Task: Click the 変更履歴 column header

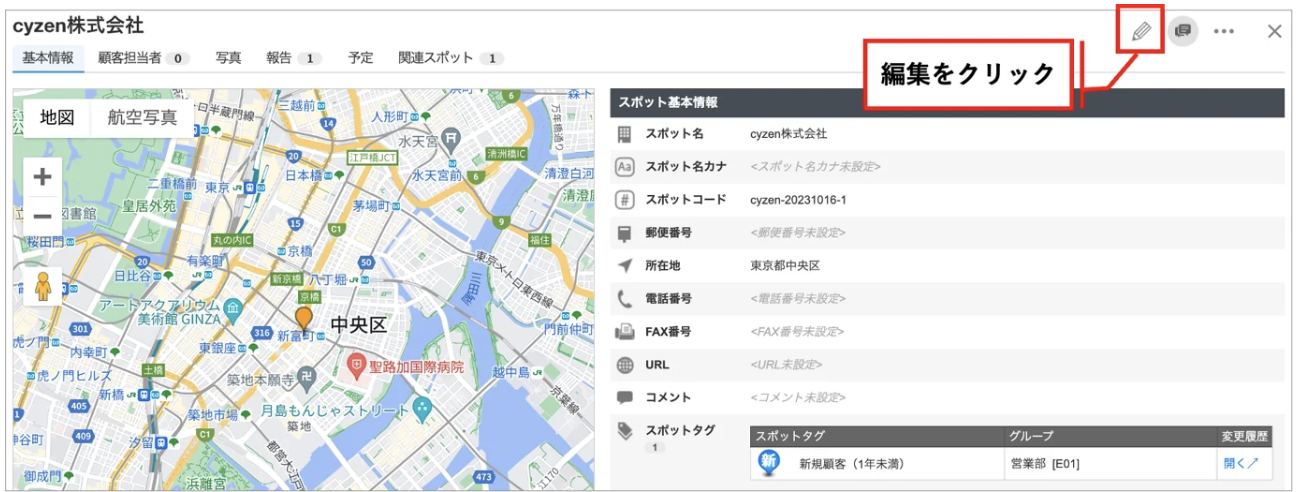Action: [1245, 436]
